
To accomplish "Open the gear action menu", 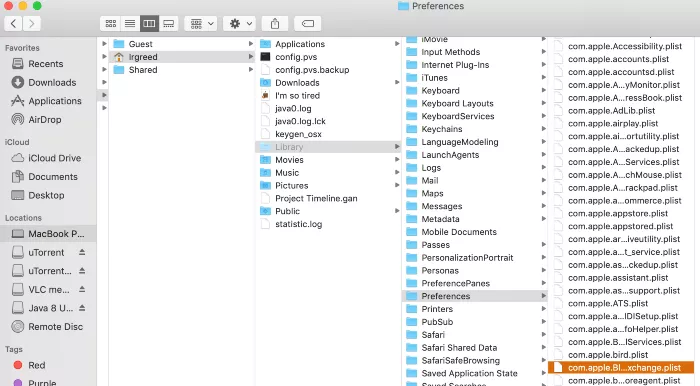I will (x=240, y=24).
